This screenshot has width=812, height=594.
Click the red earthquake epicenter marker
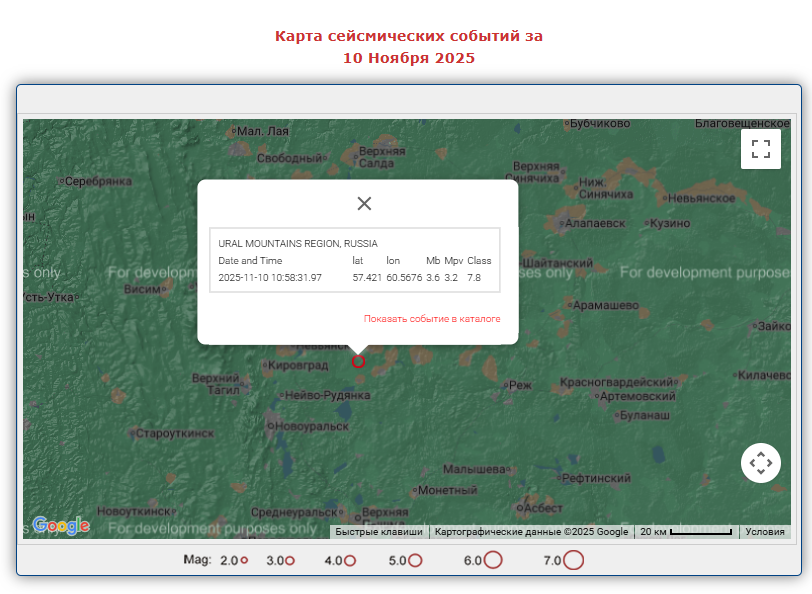[x=358, y=361]
